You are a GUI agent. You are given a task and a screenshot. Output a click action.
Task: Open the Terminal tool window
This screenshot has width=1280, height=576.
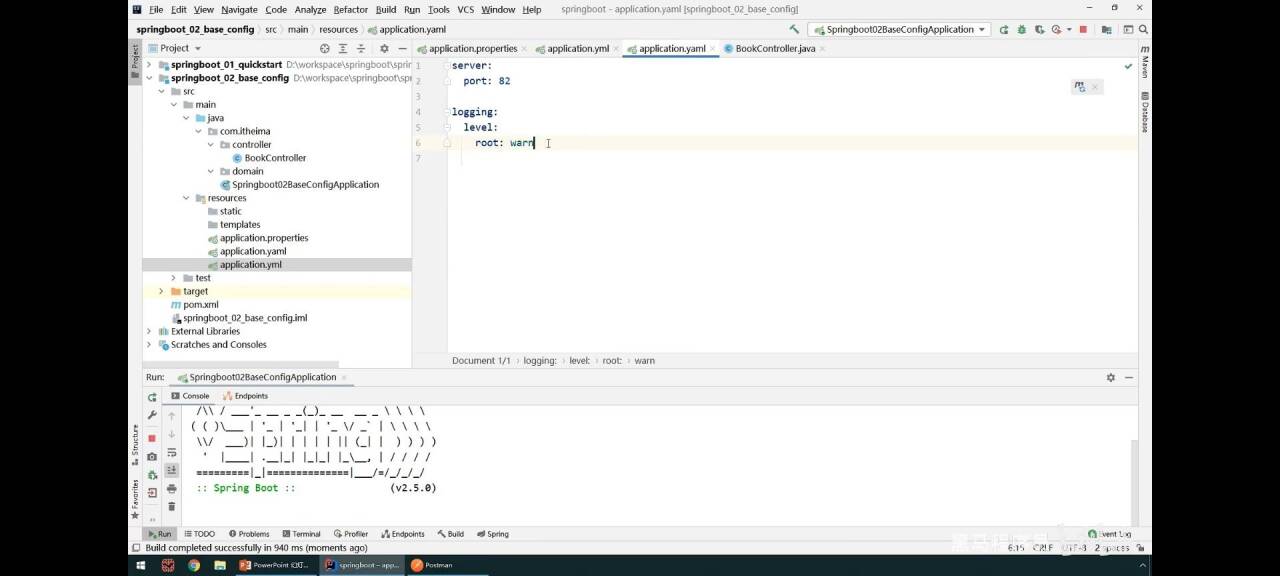pyautogui.click(x=300, y=534)
